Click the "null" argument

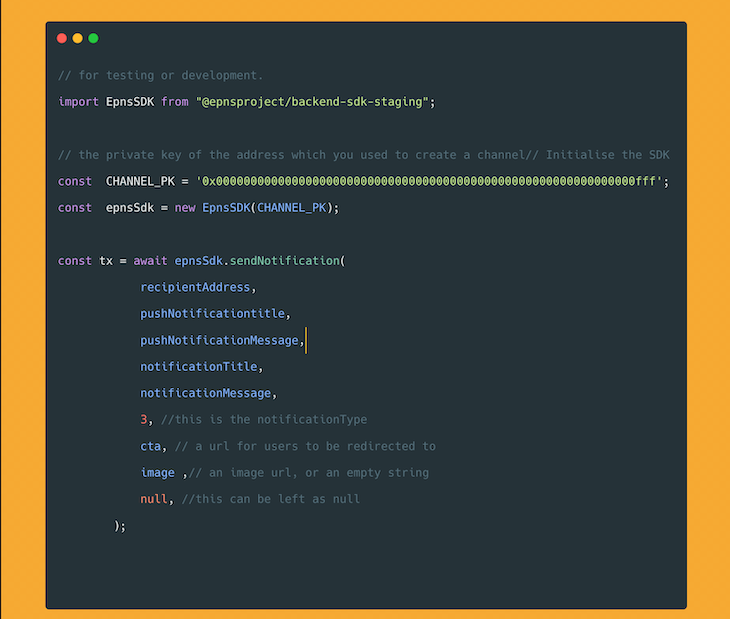tap(154, 499)
